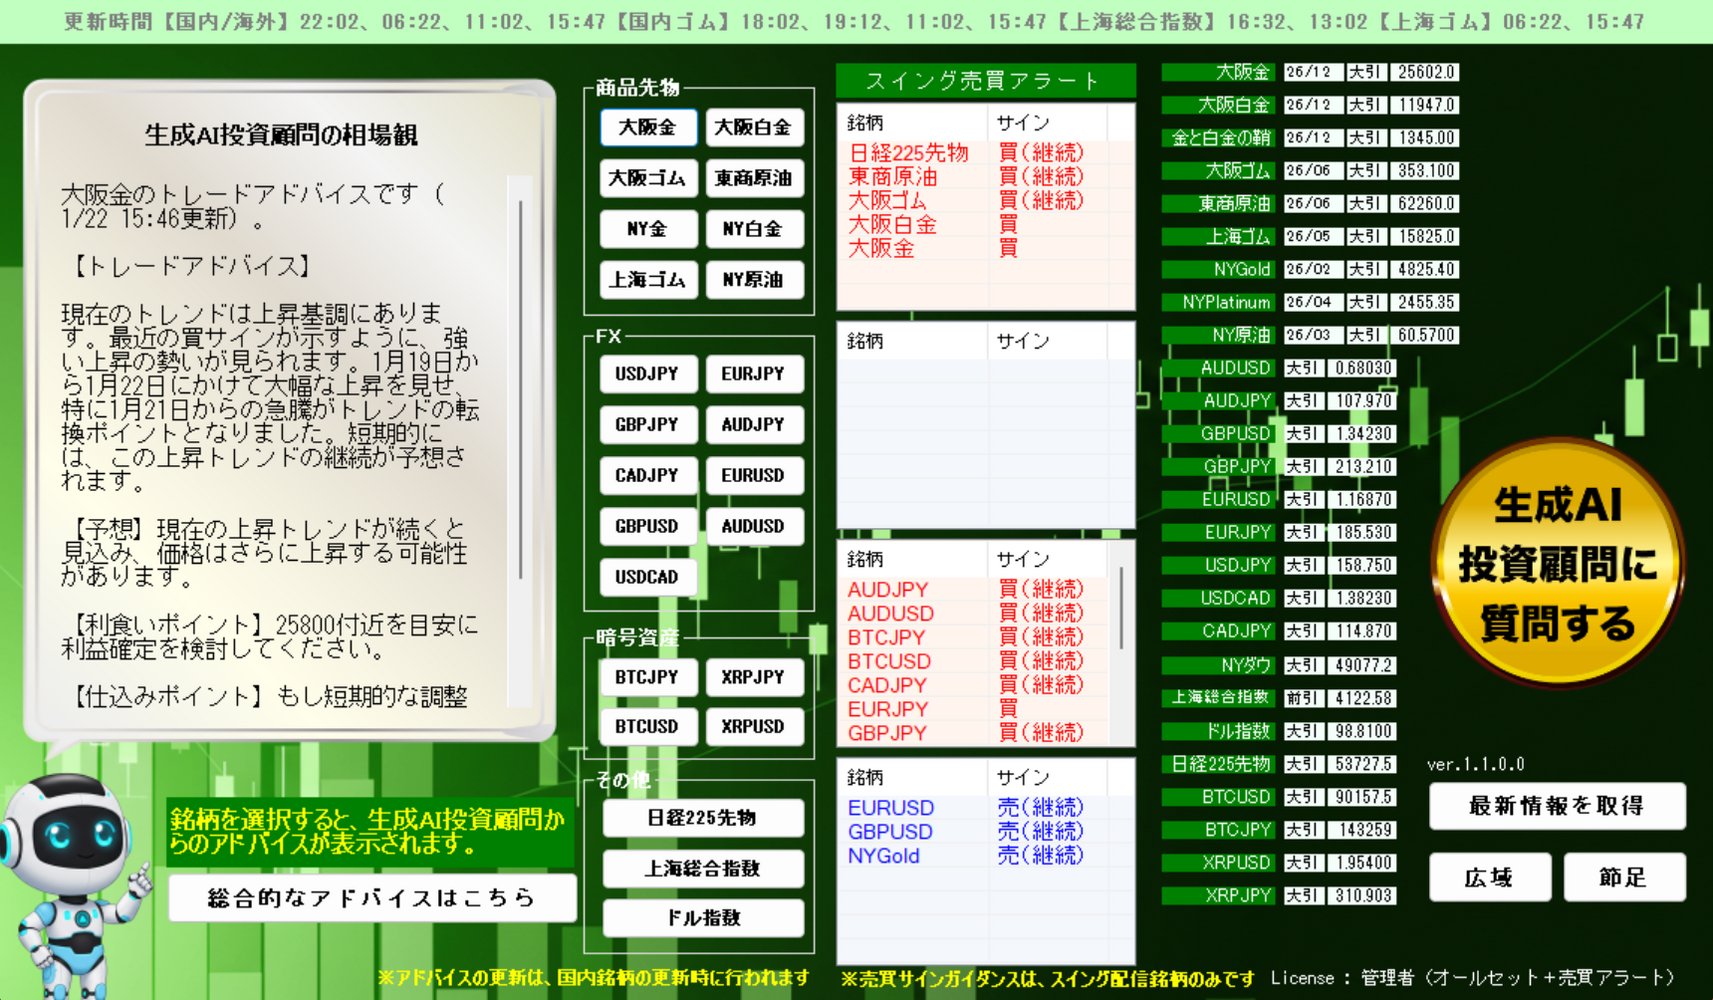1713x1000 pixels.
Task: Select GBPUSD row in sell signal list
Action: [x=985, y=832]
